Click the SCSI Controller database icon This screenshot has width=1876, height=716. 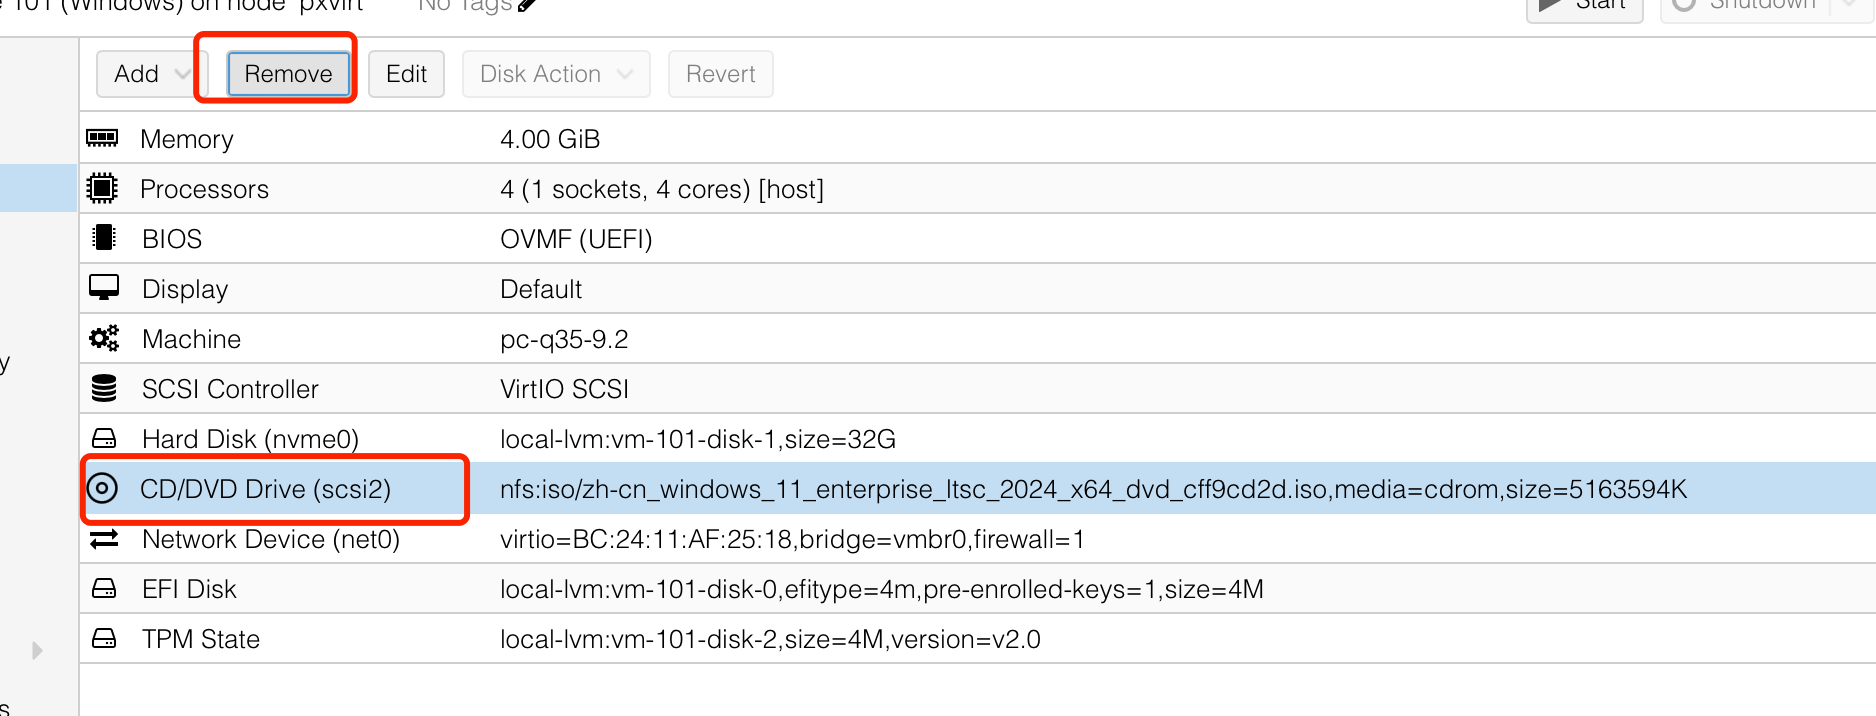tap(103, 388)
